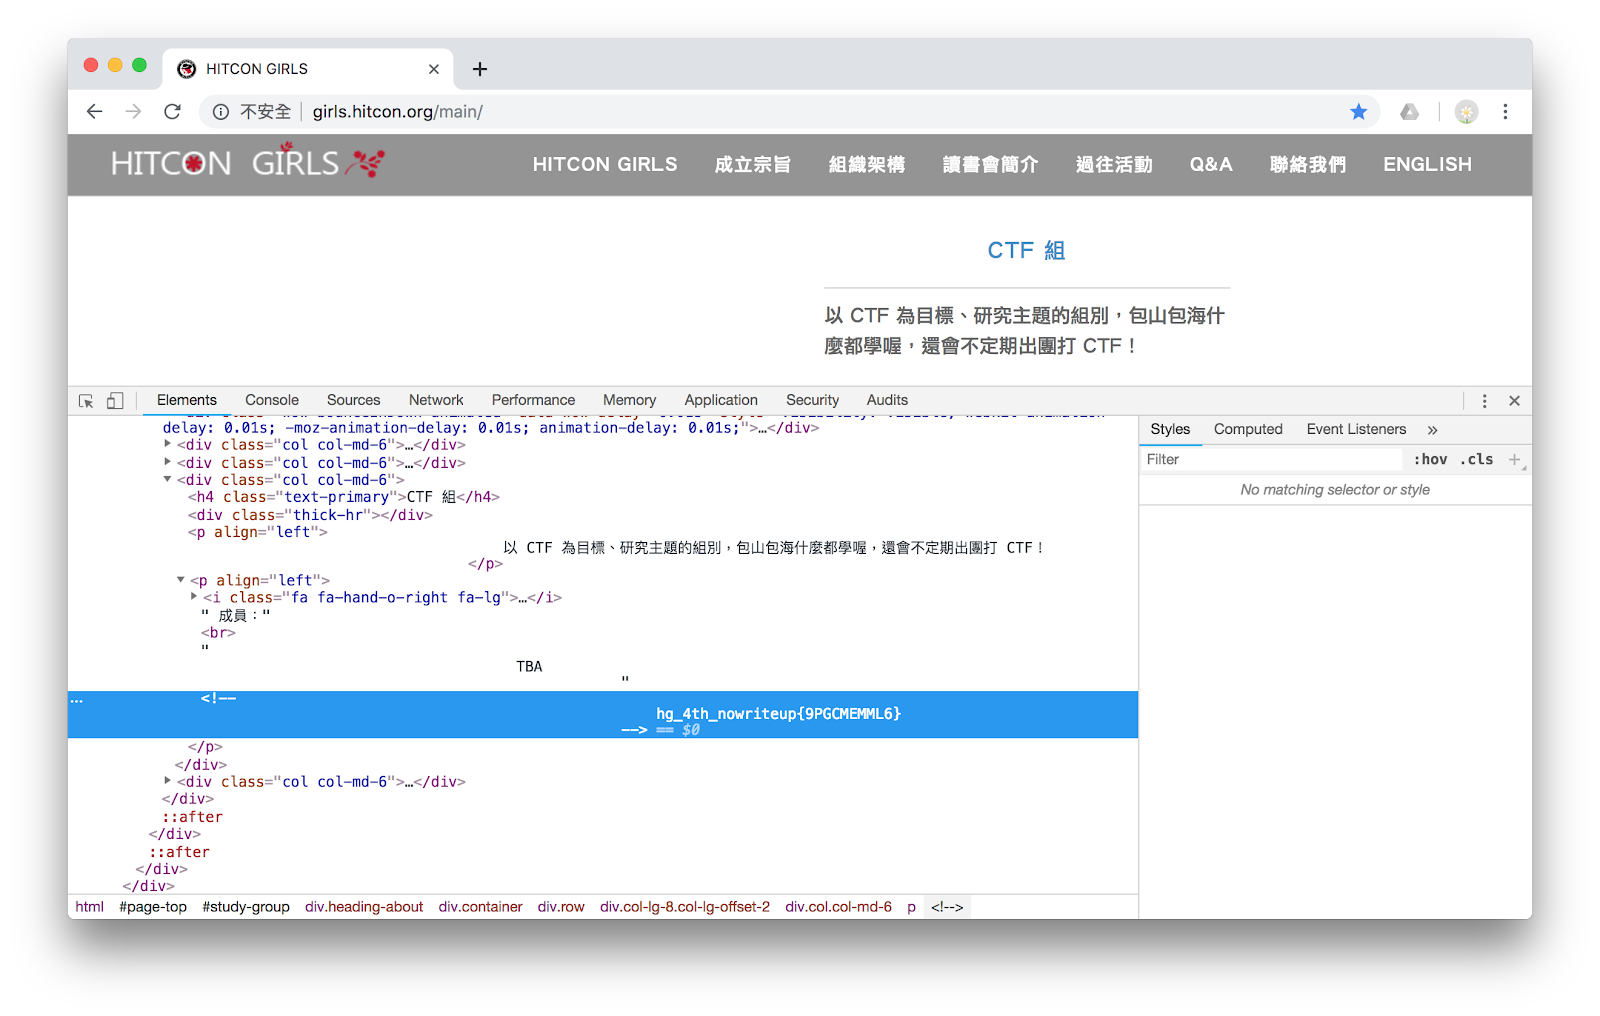Image resolution: width=1600 pixels, height=1016 pixels.
Task: Close the DevTools panel
Action: [1514, 401]
